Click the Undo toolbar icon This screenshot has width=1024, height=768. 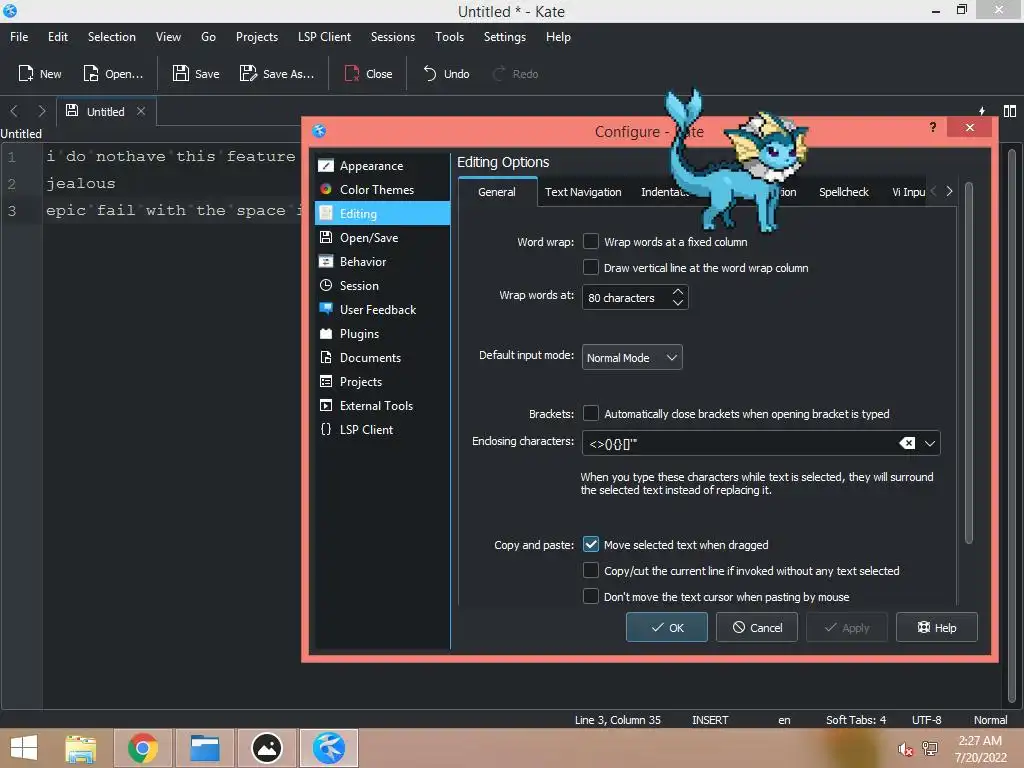click(429, 73)
